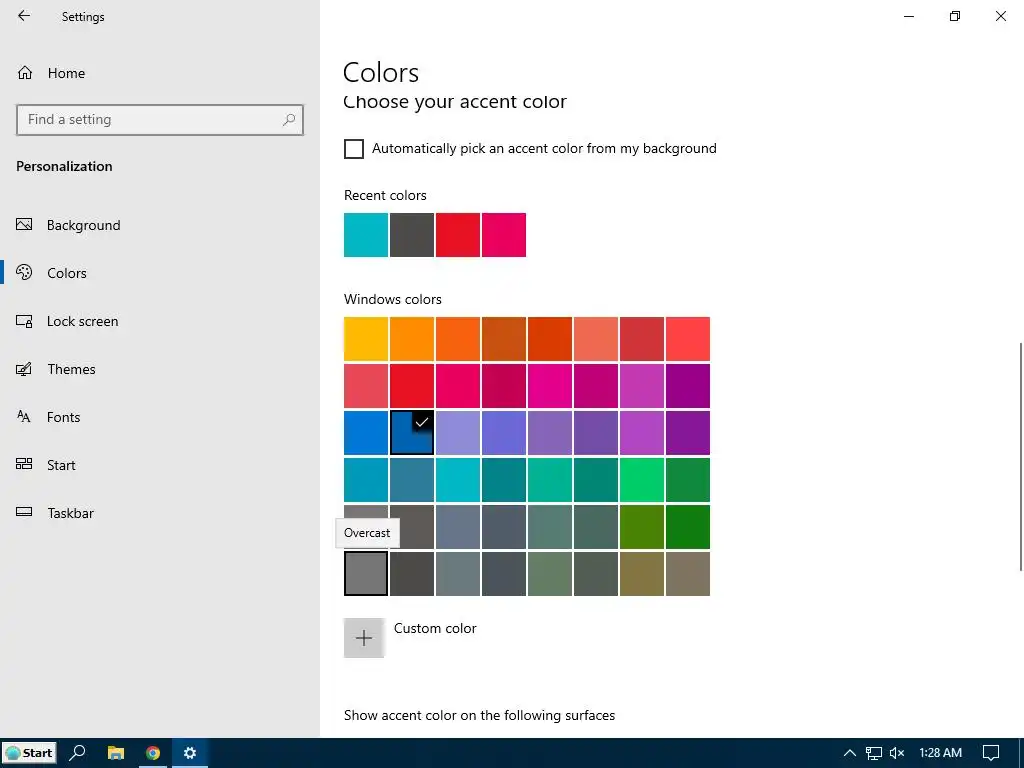Click the Custom color label
1024x768 pixels.
(x=435, y=628)
